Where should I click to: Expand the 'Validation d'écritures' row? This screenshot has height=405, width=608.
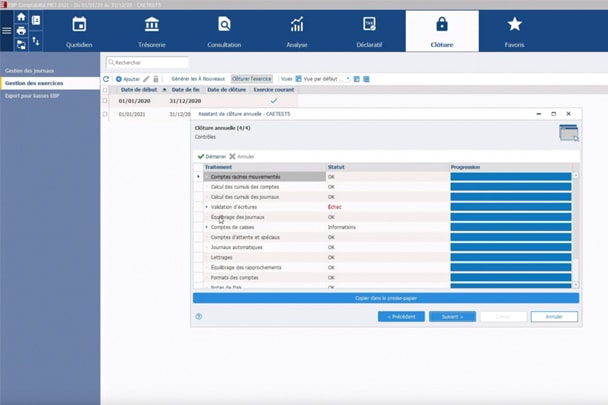point(206,207)
